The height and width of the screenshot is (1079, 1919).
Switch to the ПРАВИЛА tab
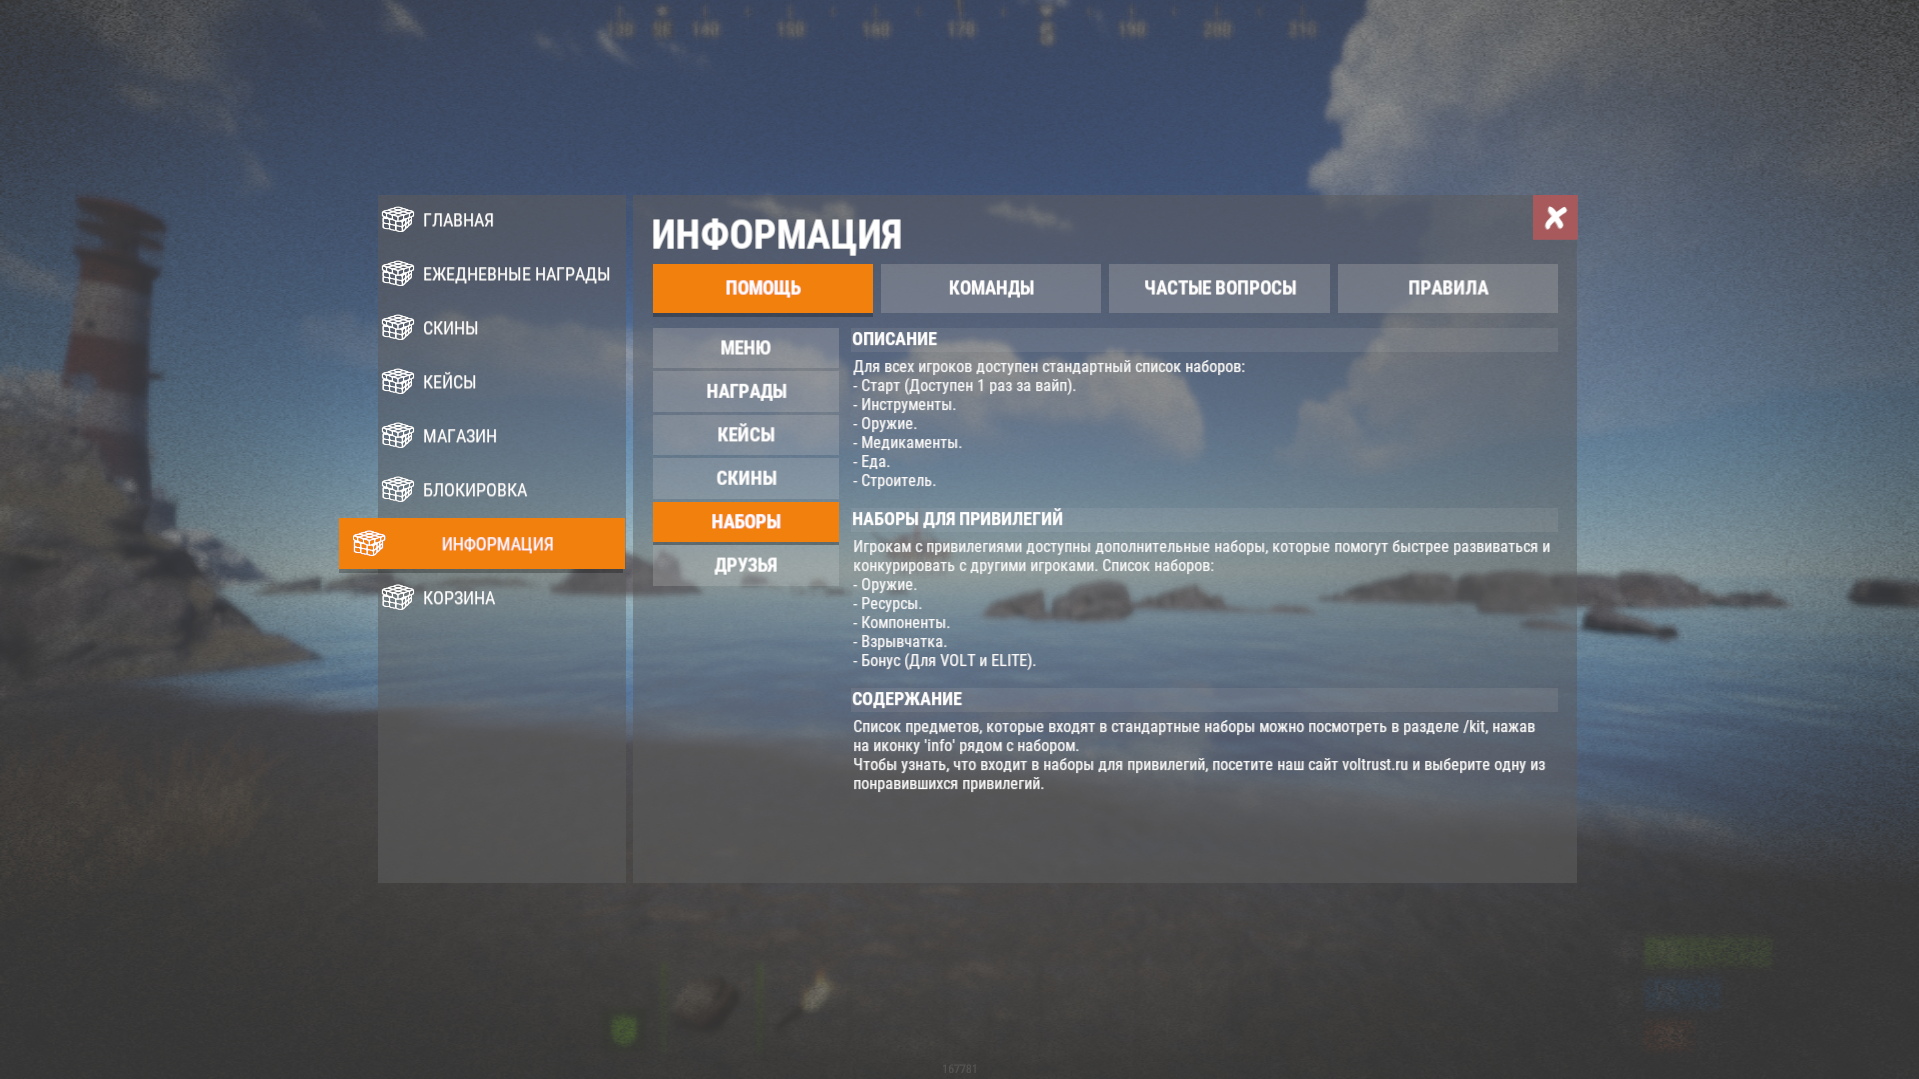click(x=1447, y=288)
